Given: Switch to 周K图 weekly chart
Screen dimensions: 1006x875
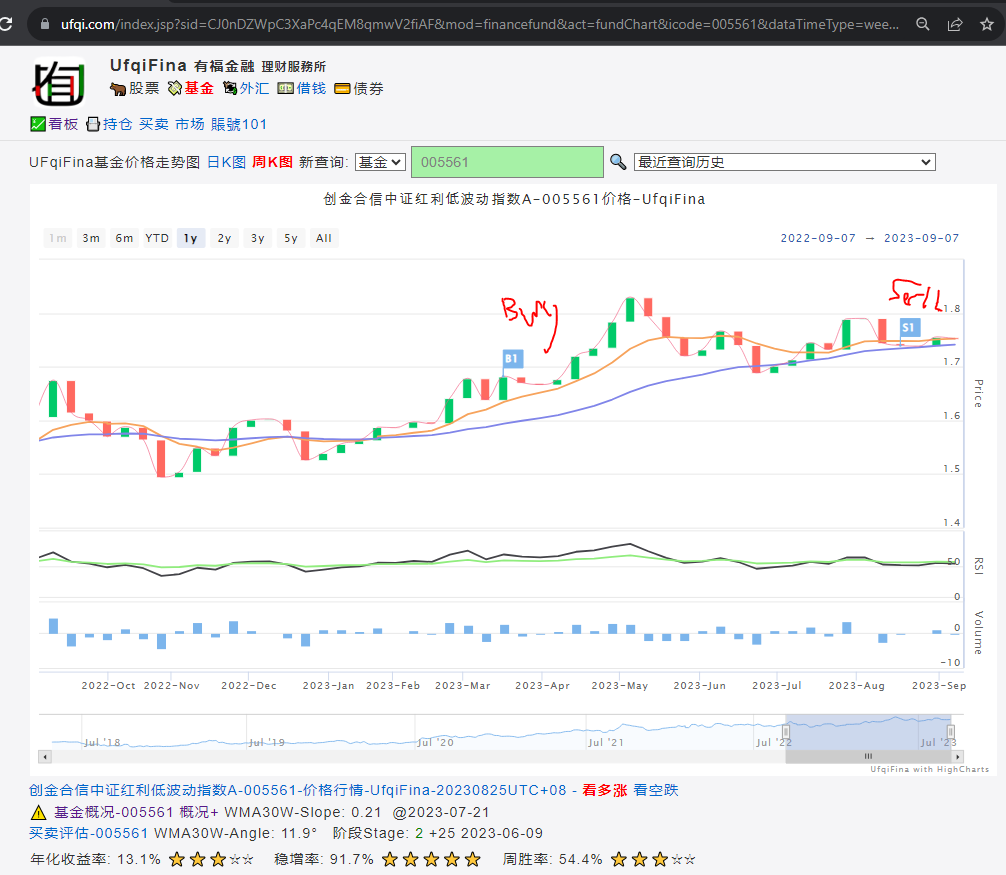Looking at the screenshot, I should point(272,162).
